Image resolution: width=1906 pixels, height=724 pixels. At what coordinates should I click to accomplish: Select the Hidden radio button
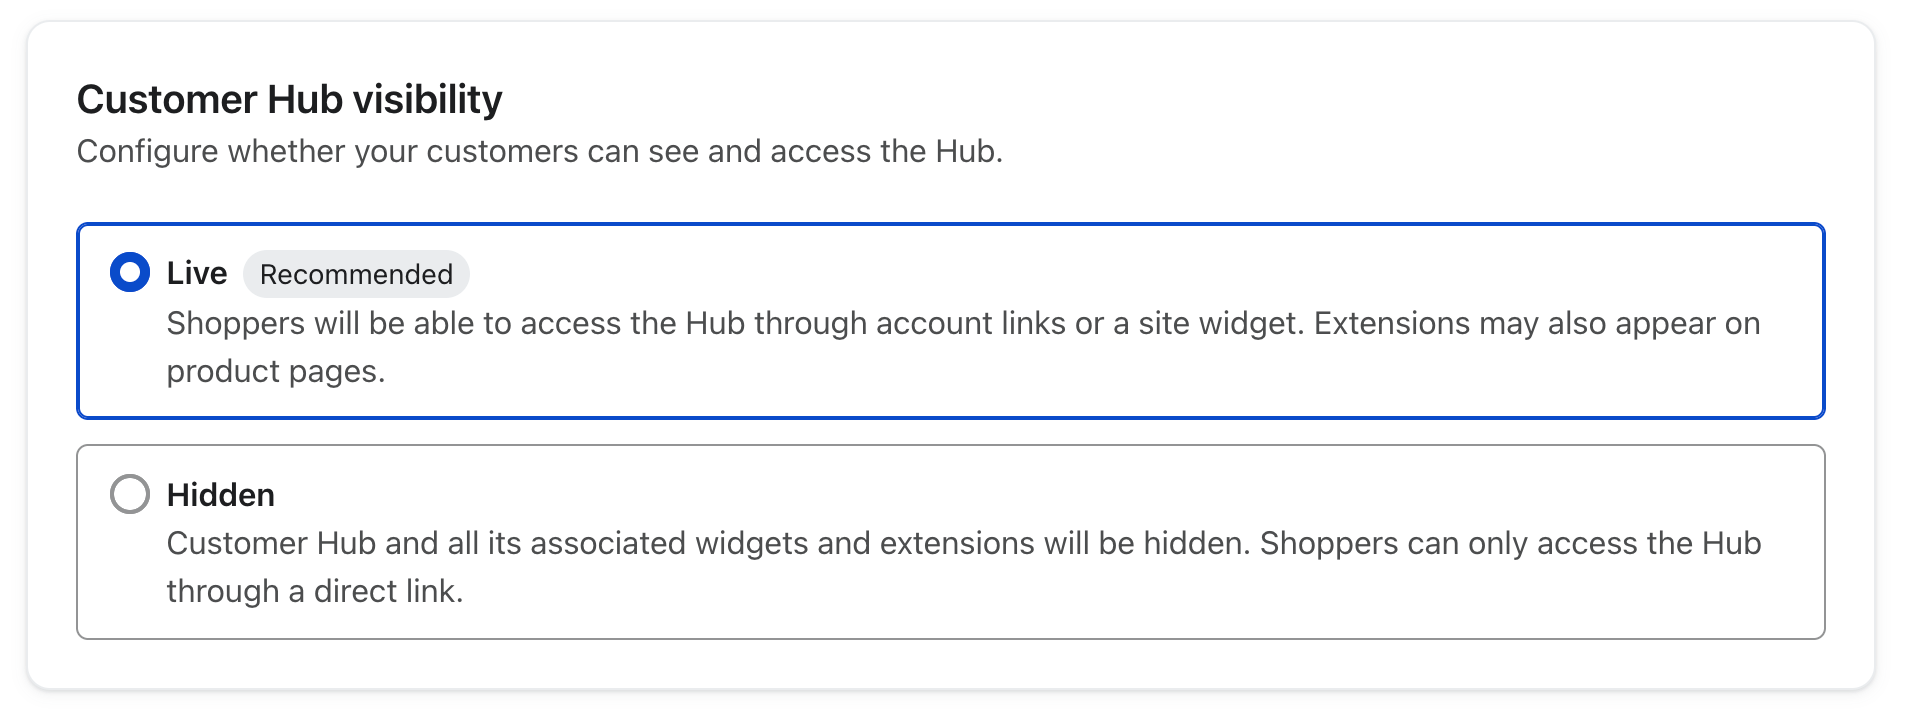coord(130,494)
